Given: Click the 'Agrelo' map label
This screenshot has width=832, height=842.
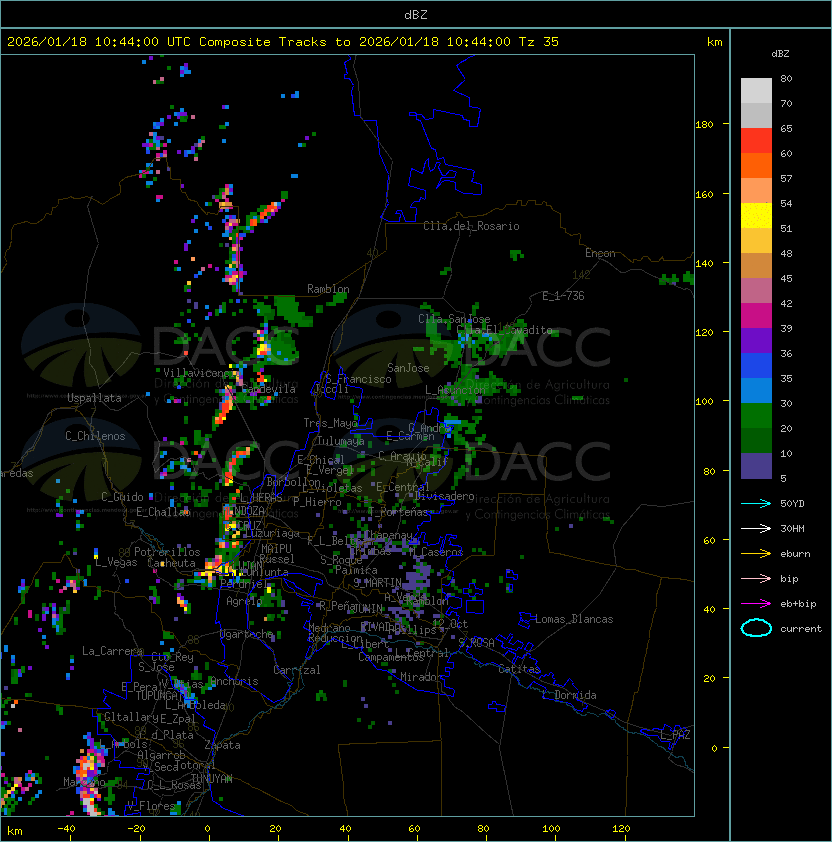Looking at the screenshot, I should (244, 601).
